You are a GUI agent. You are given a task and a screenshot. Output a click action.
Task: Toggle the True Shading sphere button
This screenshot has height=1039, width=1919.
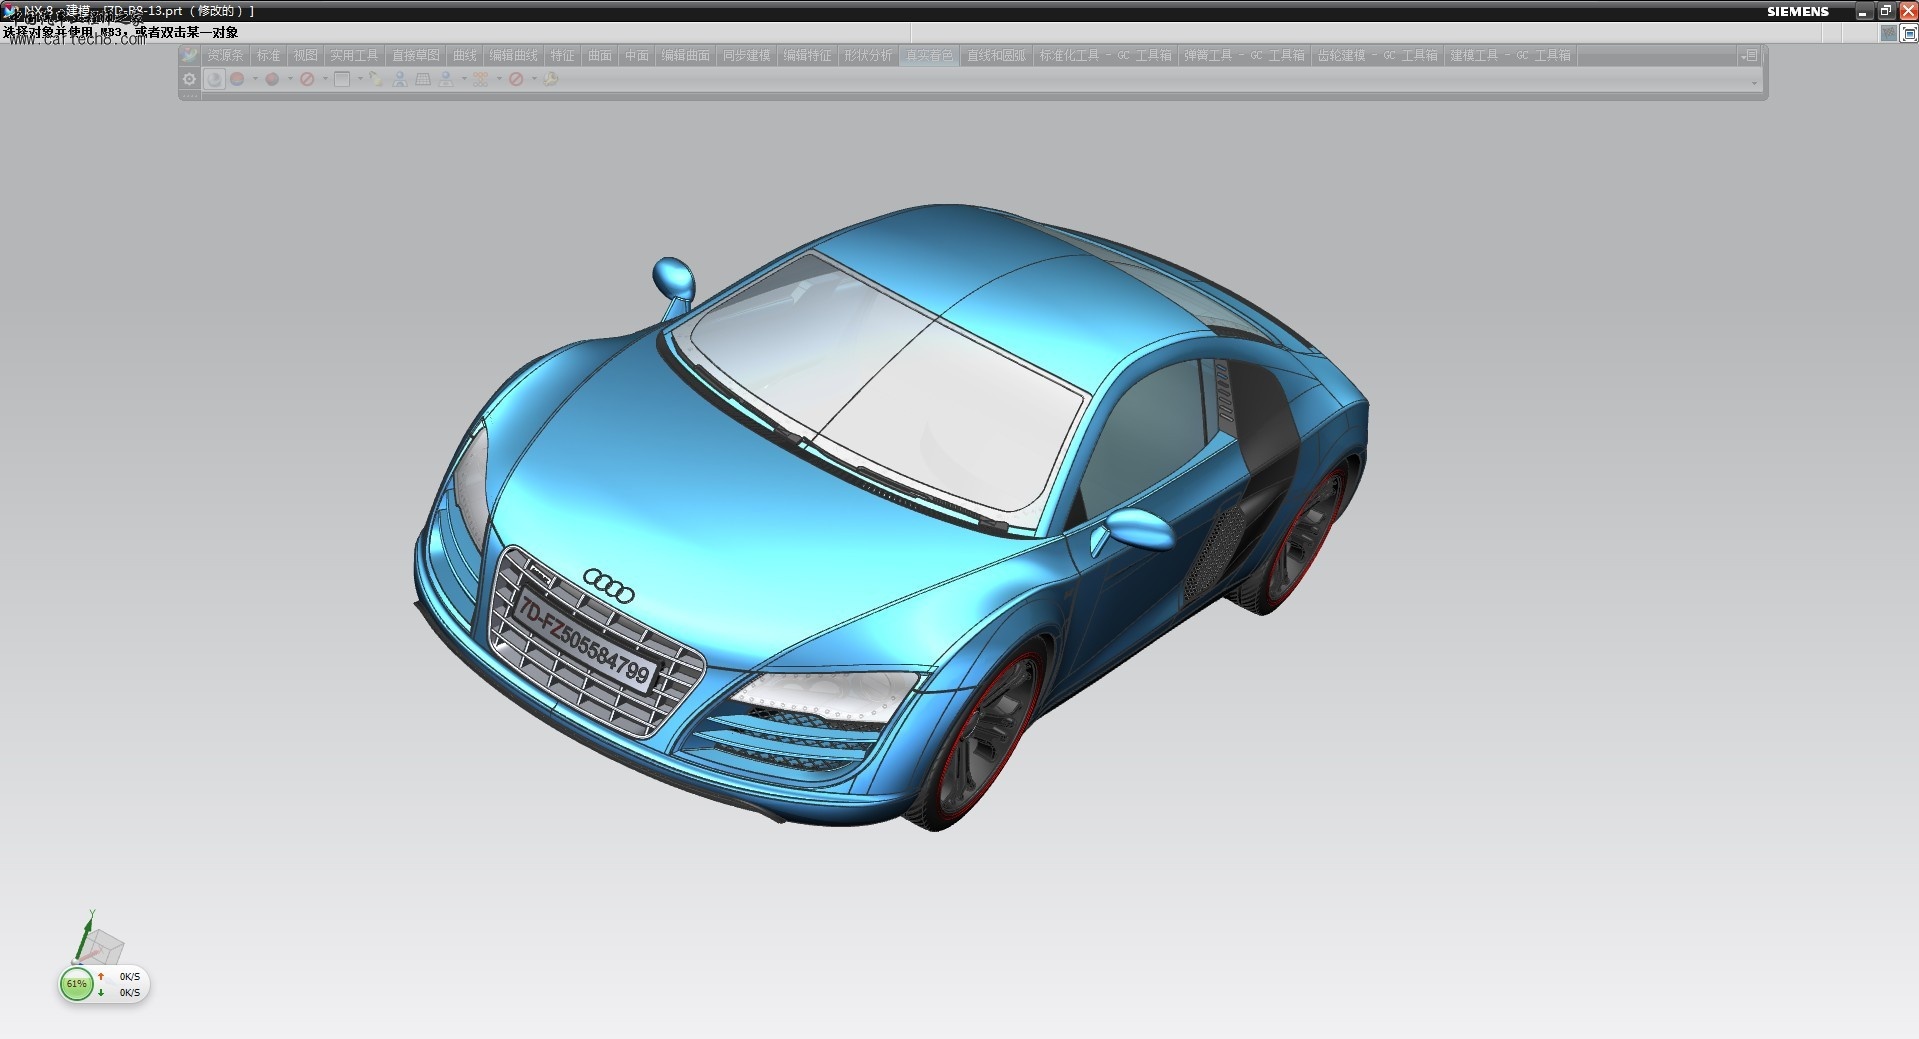215,79
